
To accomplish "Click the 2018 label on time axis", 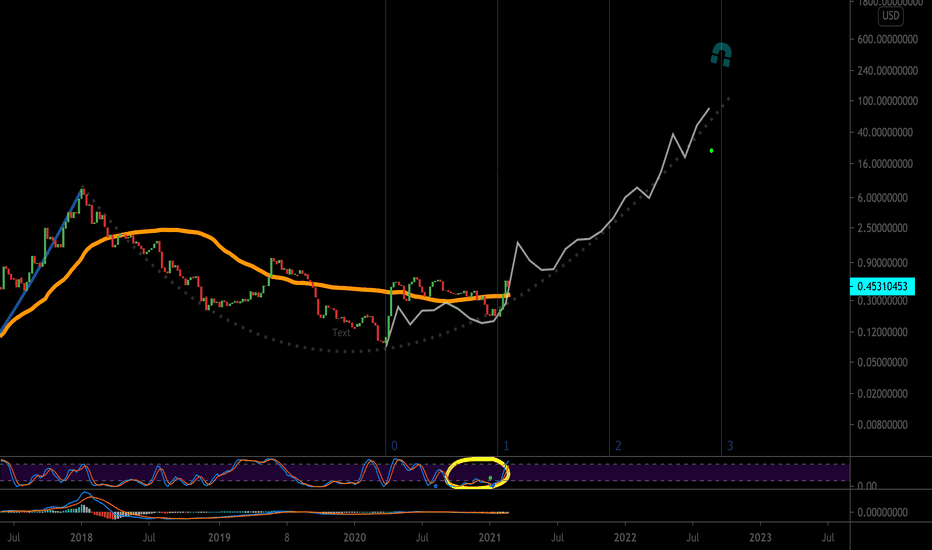I will click(81, 538).
